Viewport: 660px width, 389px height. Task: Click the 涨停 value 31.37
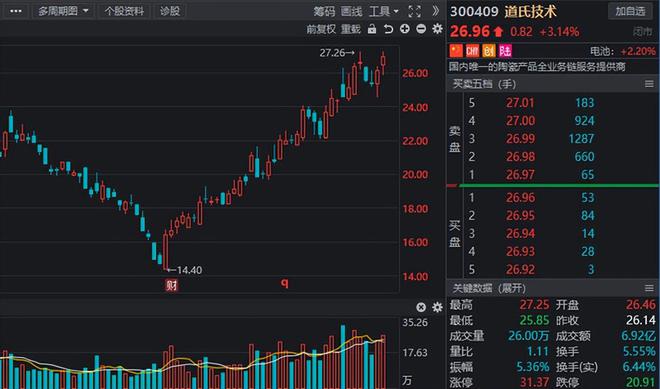point(535,382)
